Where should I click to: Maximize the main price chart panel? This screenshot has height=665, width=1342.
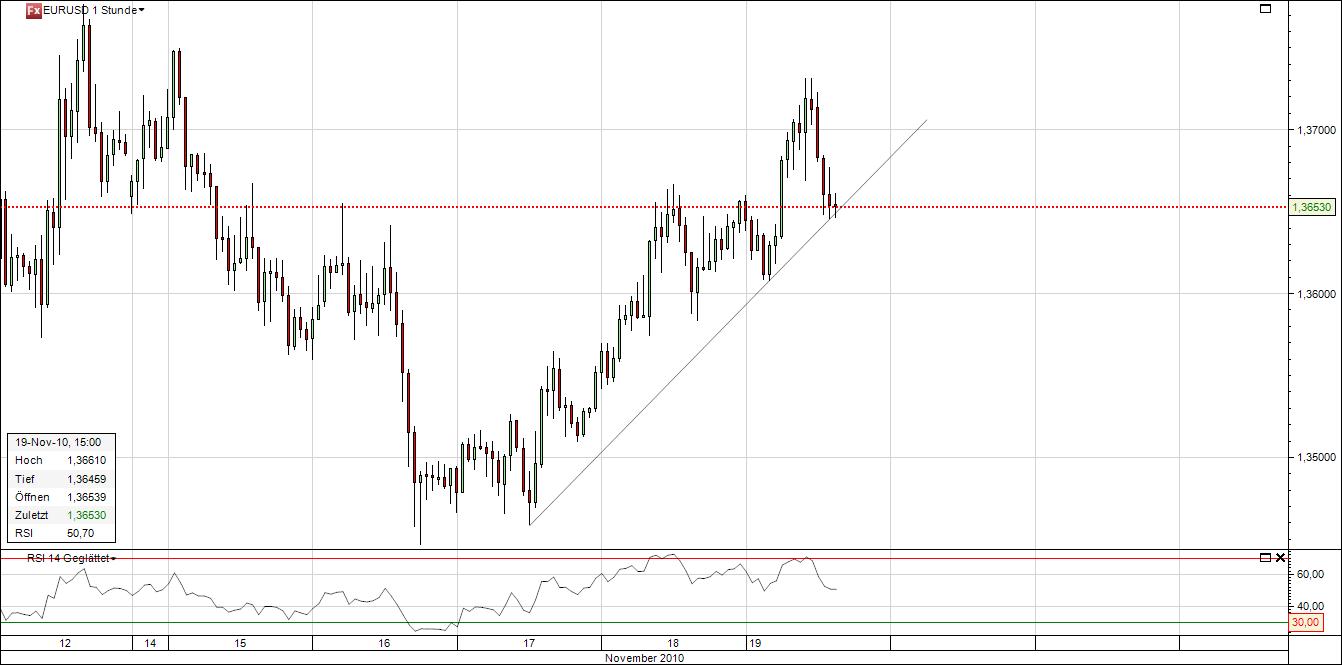pyautogui.click(x=1265, y=9)
